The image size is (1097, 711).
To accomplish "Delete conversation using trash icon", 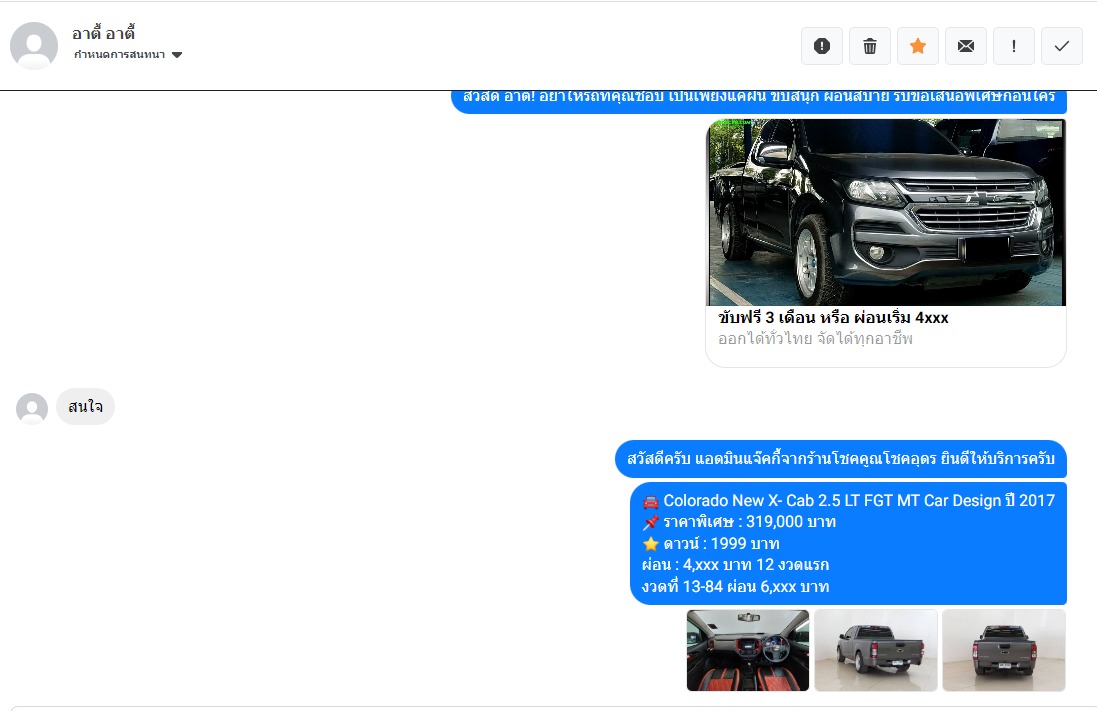I will click(x=870, y=46).
